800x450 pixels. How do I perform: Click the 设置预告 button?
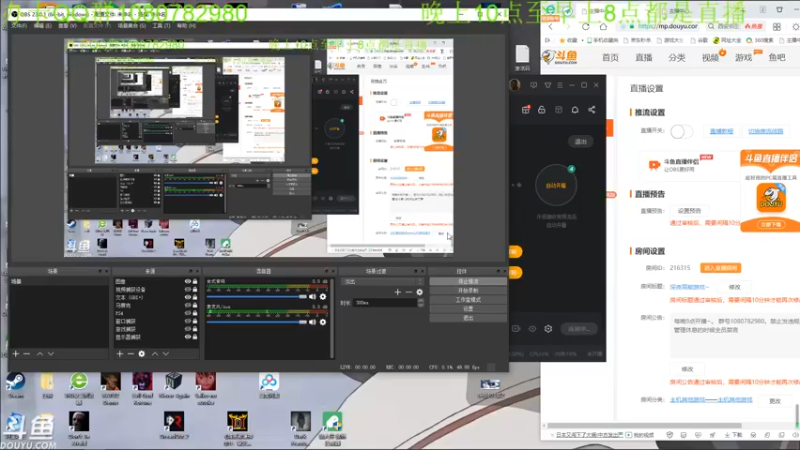[x=689, y=211]
